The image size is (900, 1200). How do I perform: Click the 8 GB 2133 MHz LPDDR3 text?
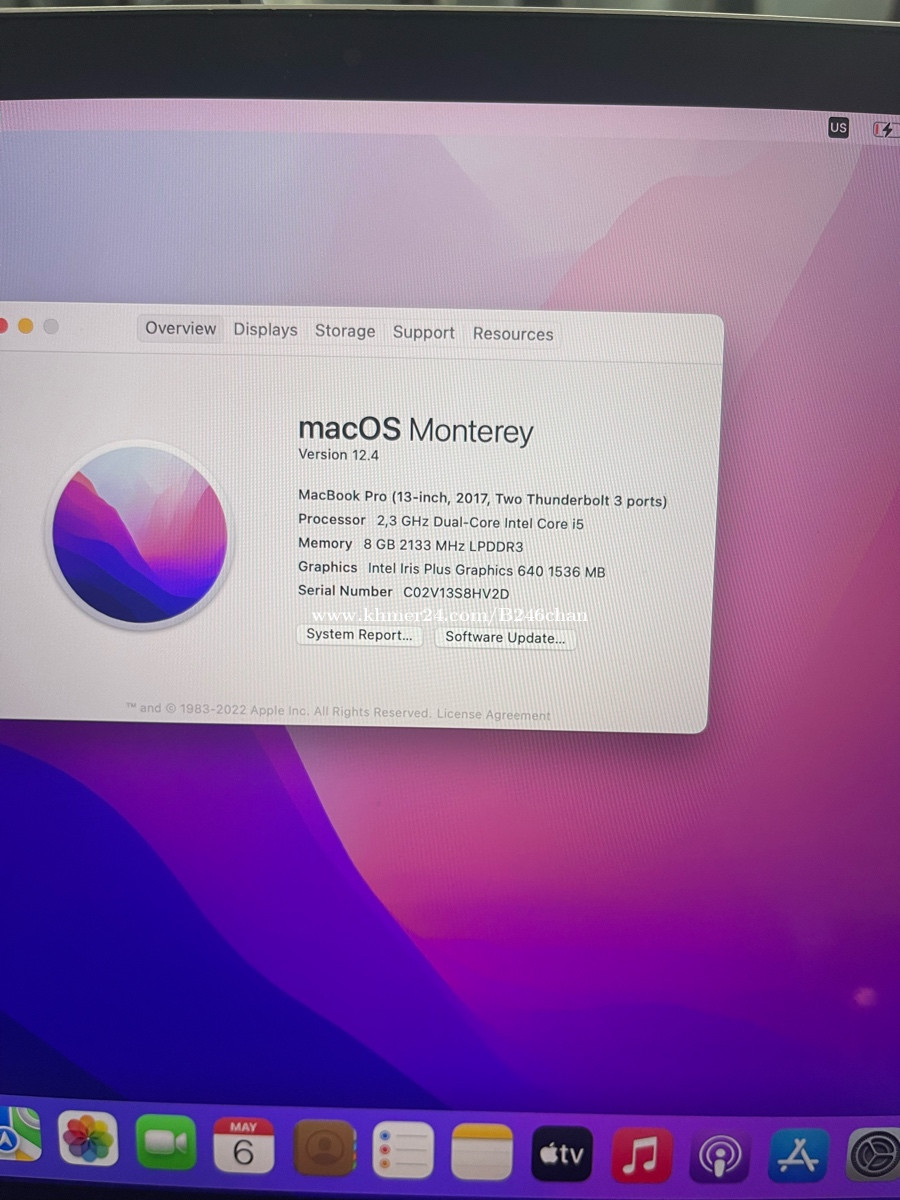point(442,546)
